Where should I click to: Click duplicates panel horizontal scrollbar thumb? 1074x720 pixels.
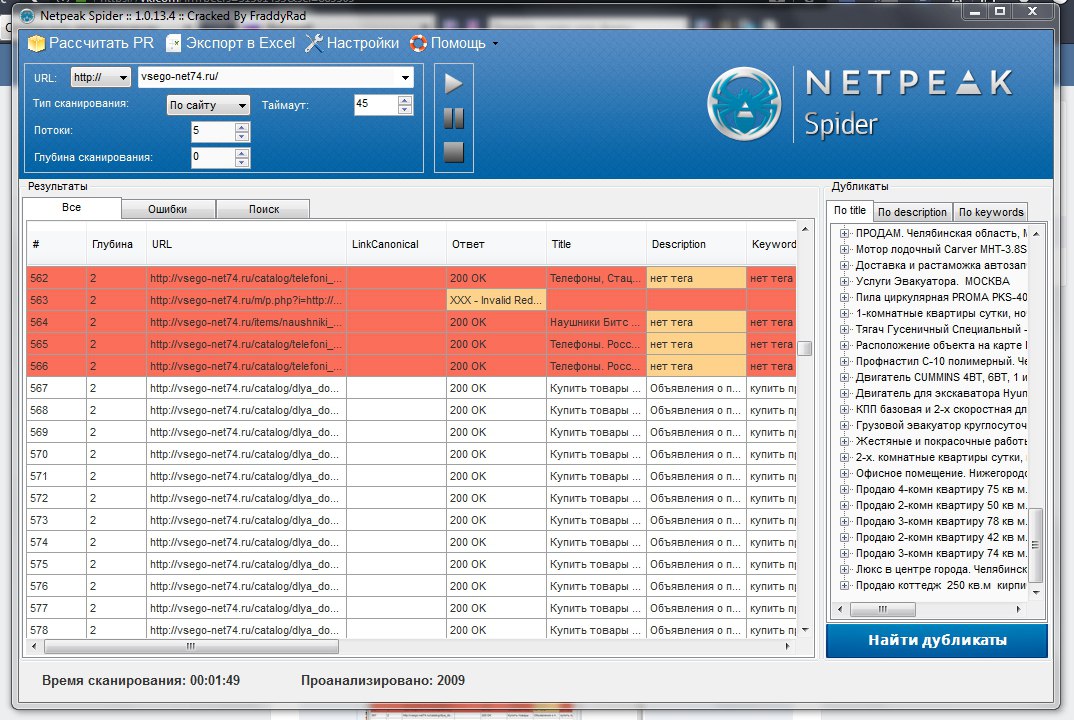[882, 609]
